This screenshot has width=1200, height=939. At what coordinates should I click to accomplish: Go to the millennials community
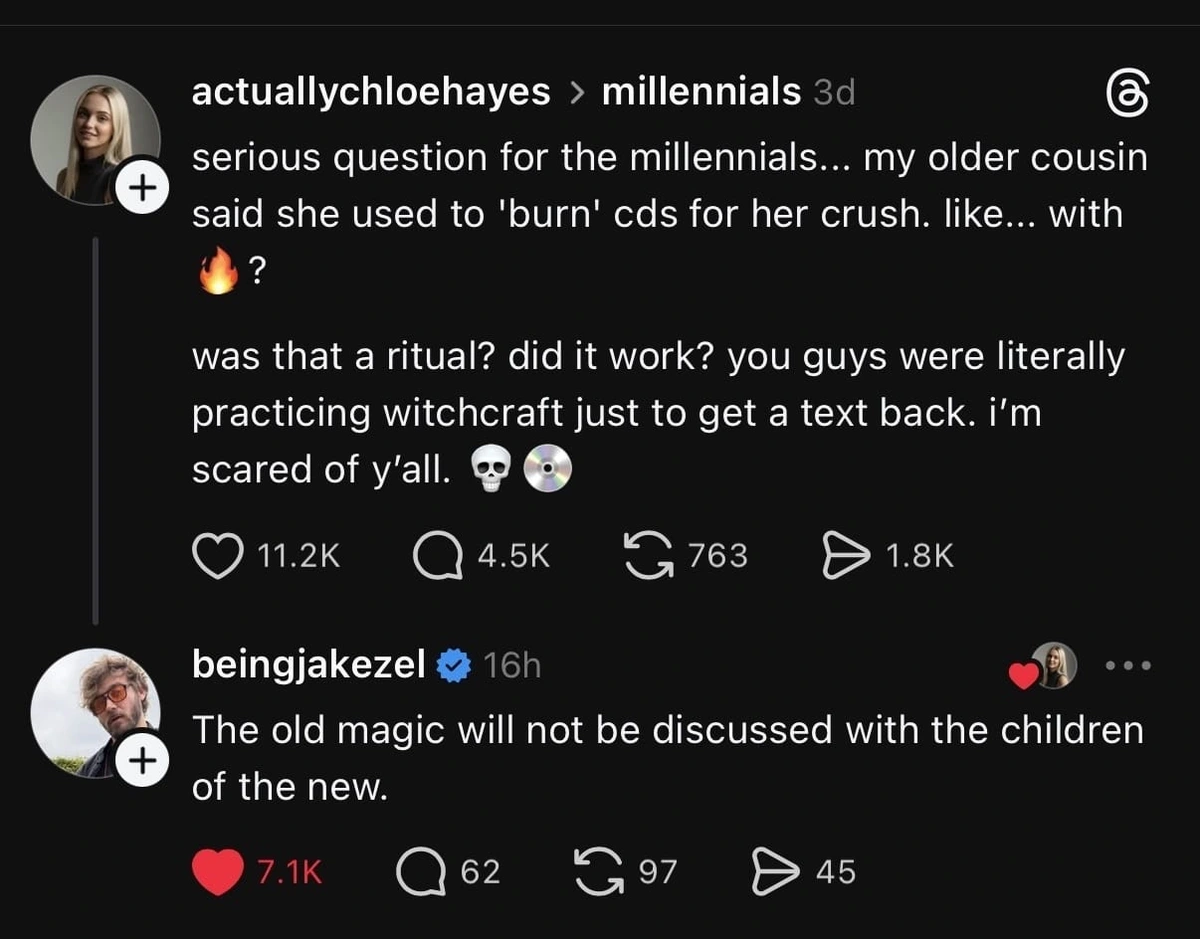pyautogui.click(x=701, y=92)
